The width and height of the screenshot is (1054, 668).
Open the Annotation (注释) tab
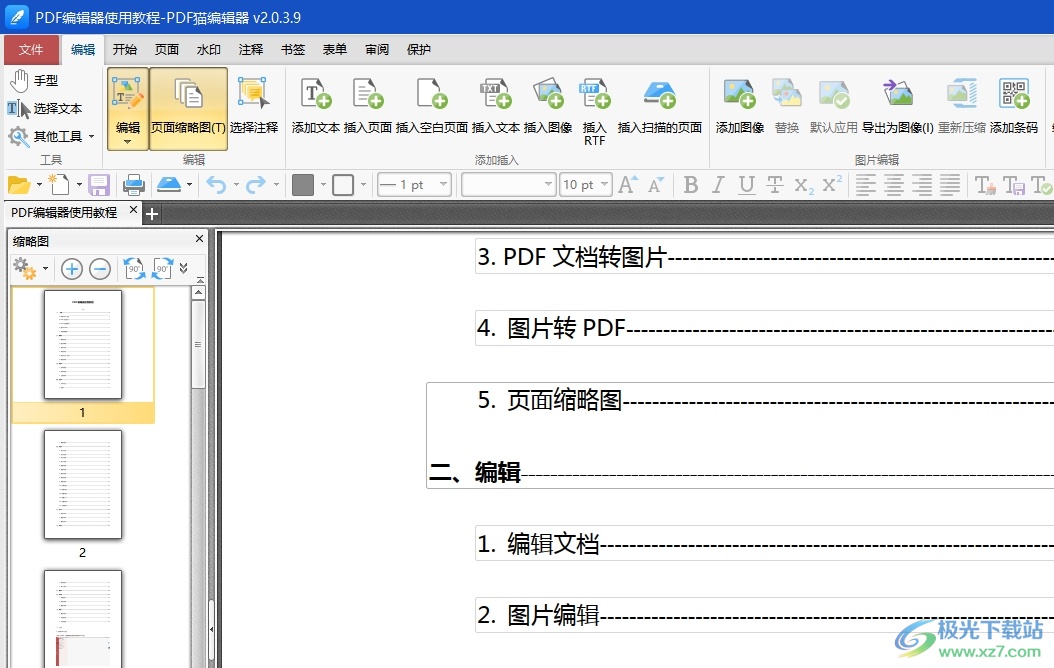[251, 50]
